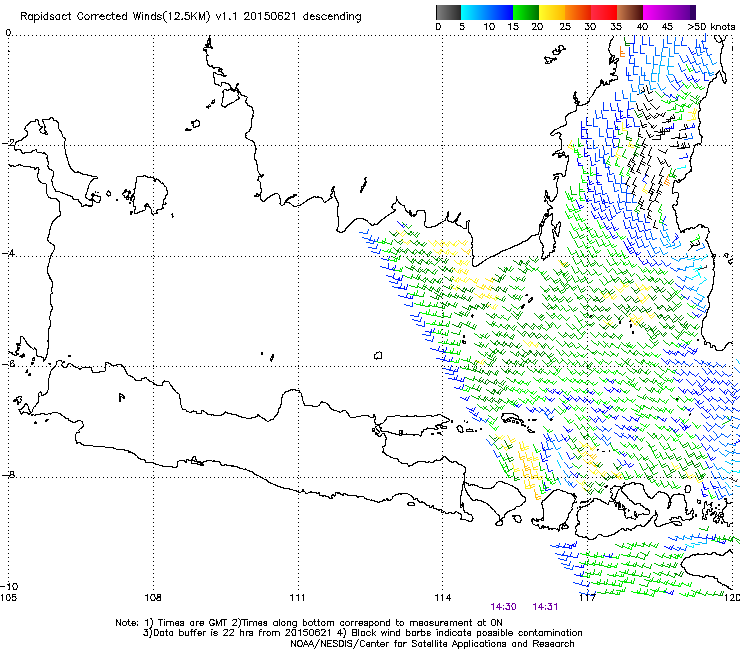Click the '-10' latitude axis label
740x650 pixels.
coord(9,586)
